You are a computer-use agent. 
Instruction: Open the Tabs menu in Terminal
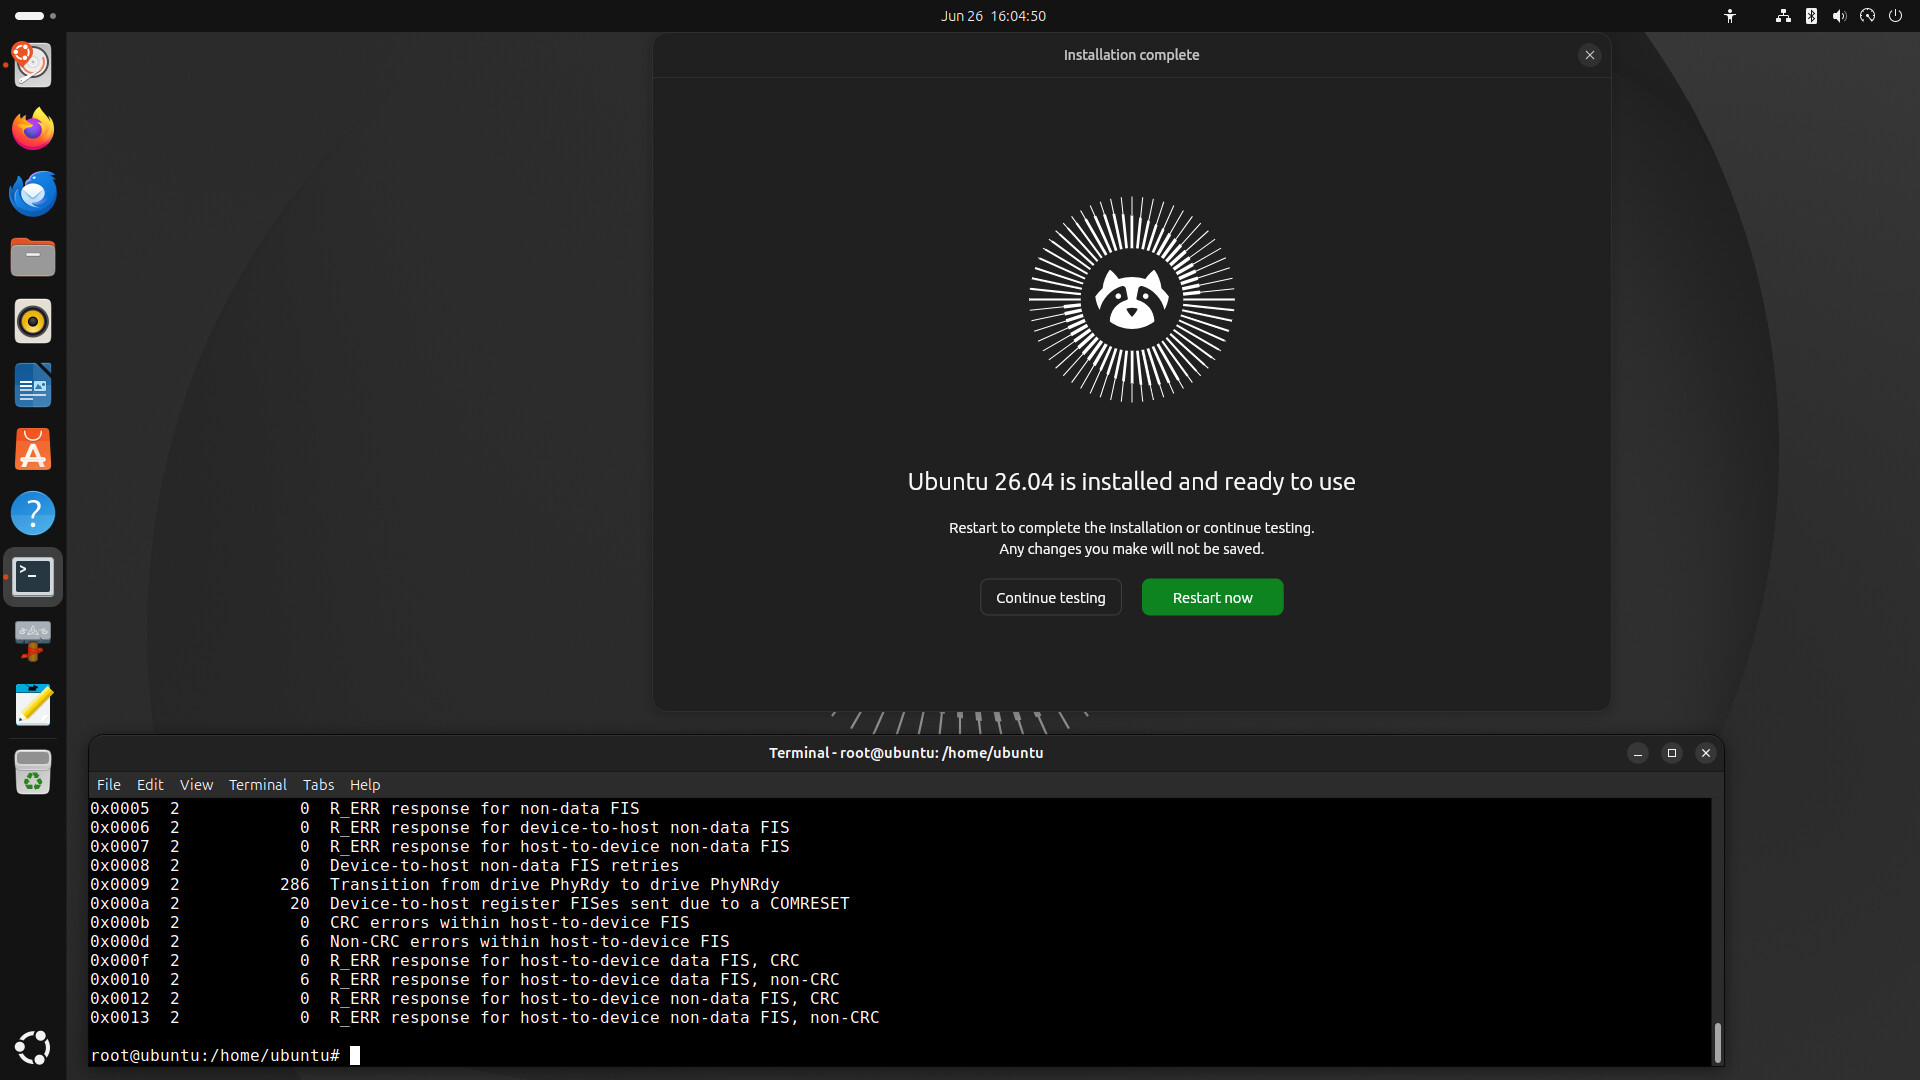[x=318, y=785]
